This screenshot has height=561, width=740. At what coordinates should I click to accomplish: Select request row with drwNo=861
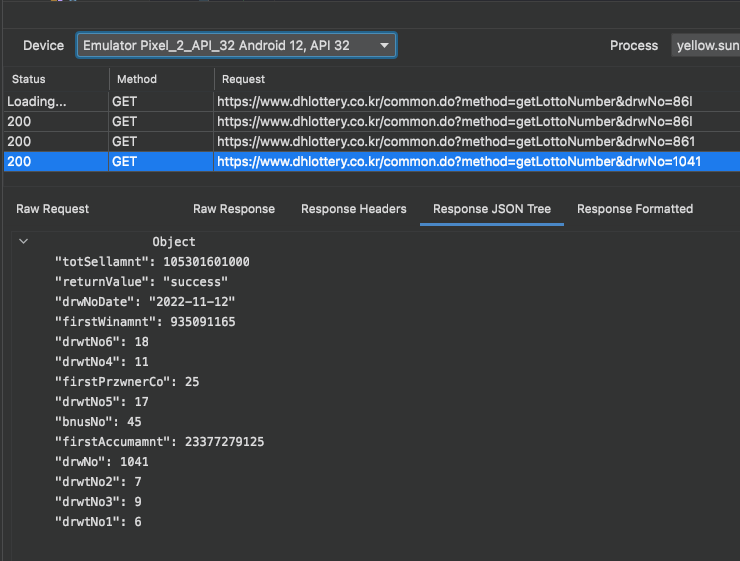[372, 142]
